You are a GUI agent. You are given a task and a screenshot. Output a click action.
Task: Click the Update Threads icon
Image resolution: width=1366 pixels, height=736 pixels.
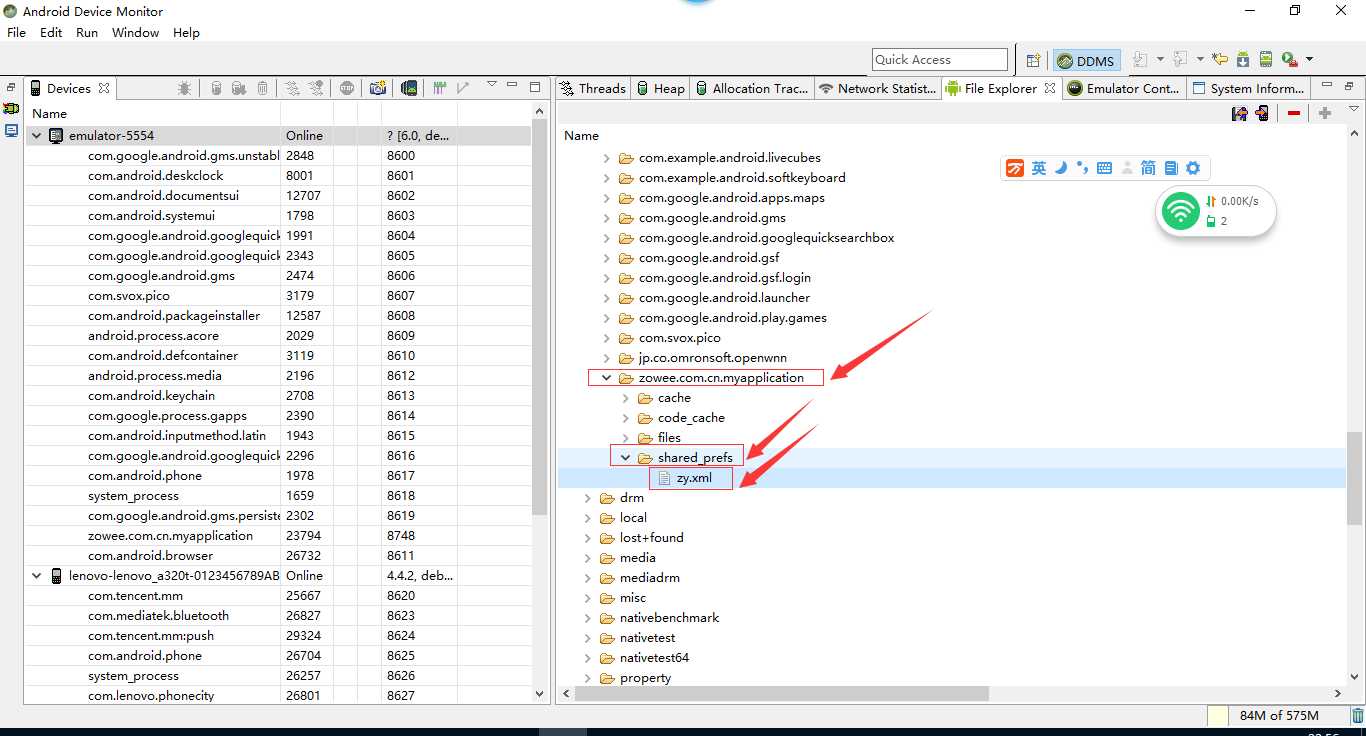(x=292, y=88)
